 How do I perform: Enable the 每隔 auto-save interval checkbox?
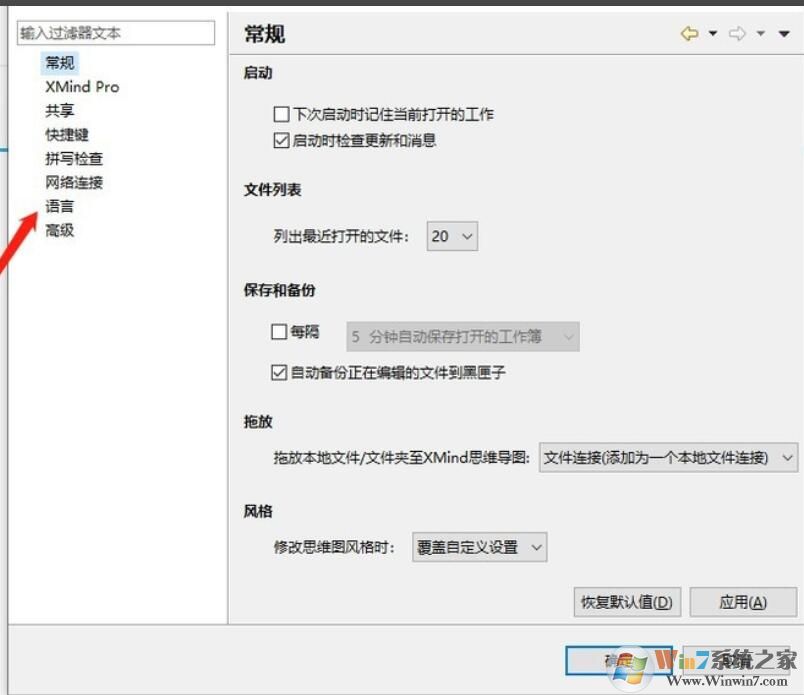(x=281, y=332)
